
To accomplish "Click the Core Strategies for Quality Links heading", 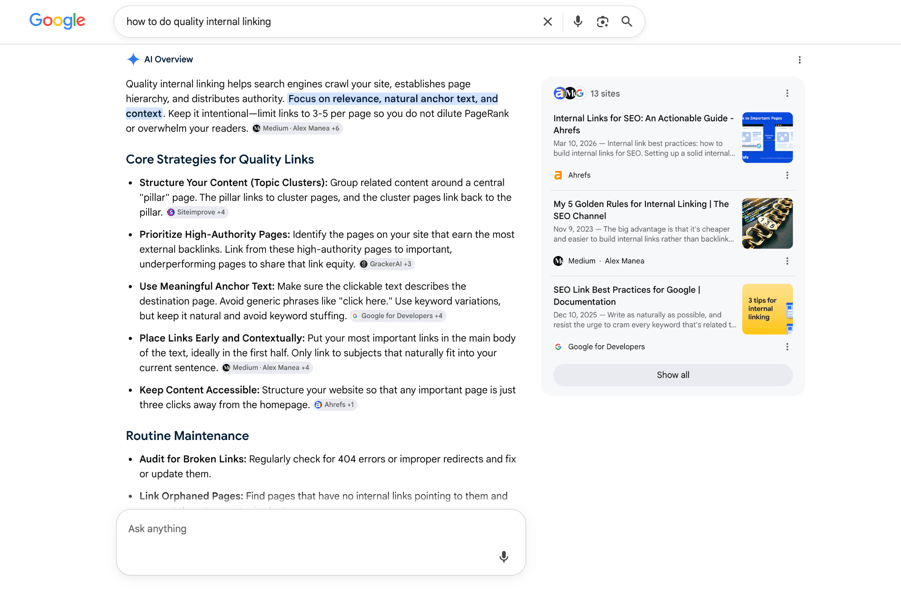I will [220, 159].
